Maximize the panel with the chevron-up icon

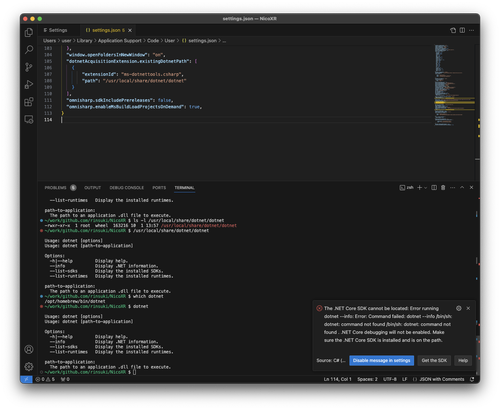pyautogui.click(x=462, y=188)
